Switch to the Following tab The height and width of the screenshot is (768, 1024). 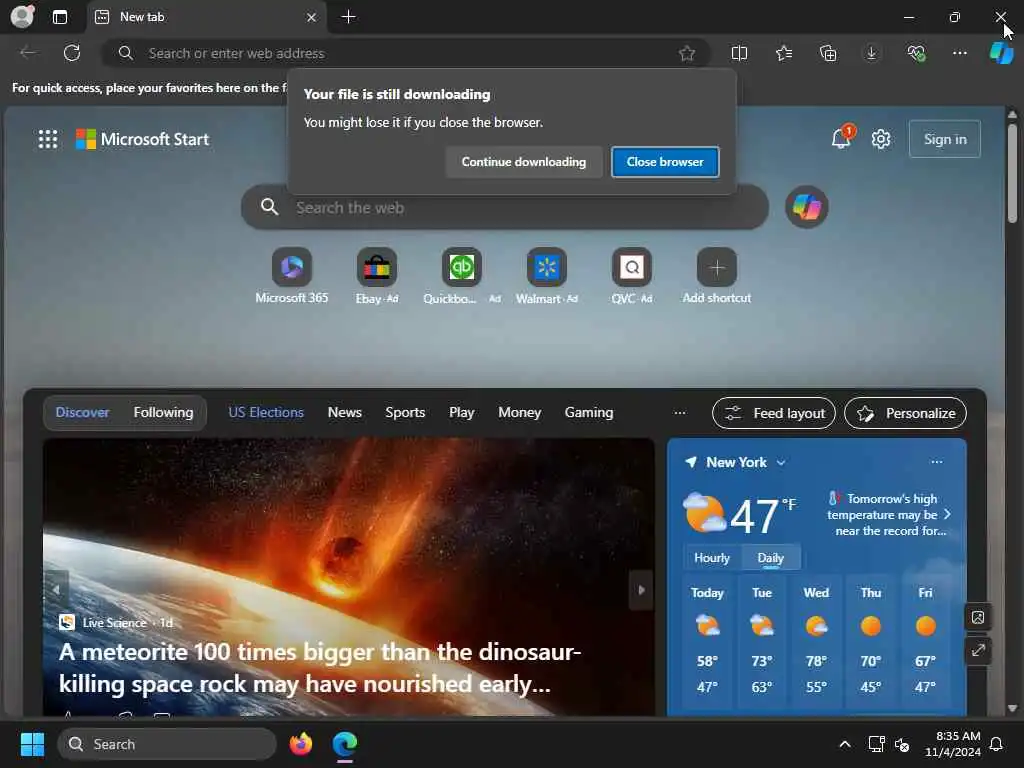(163, 413)
